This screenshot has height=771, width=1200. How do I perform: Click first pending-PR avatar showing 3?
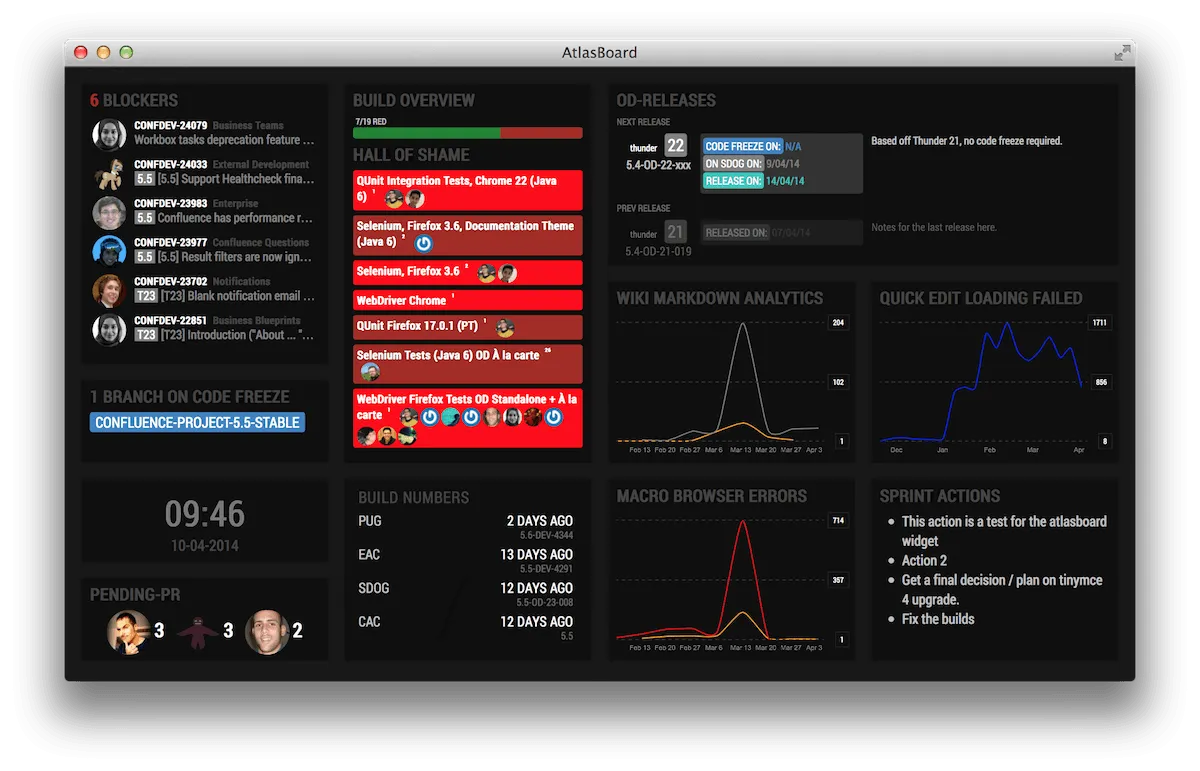(129, 631)
